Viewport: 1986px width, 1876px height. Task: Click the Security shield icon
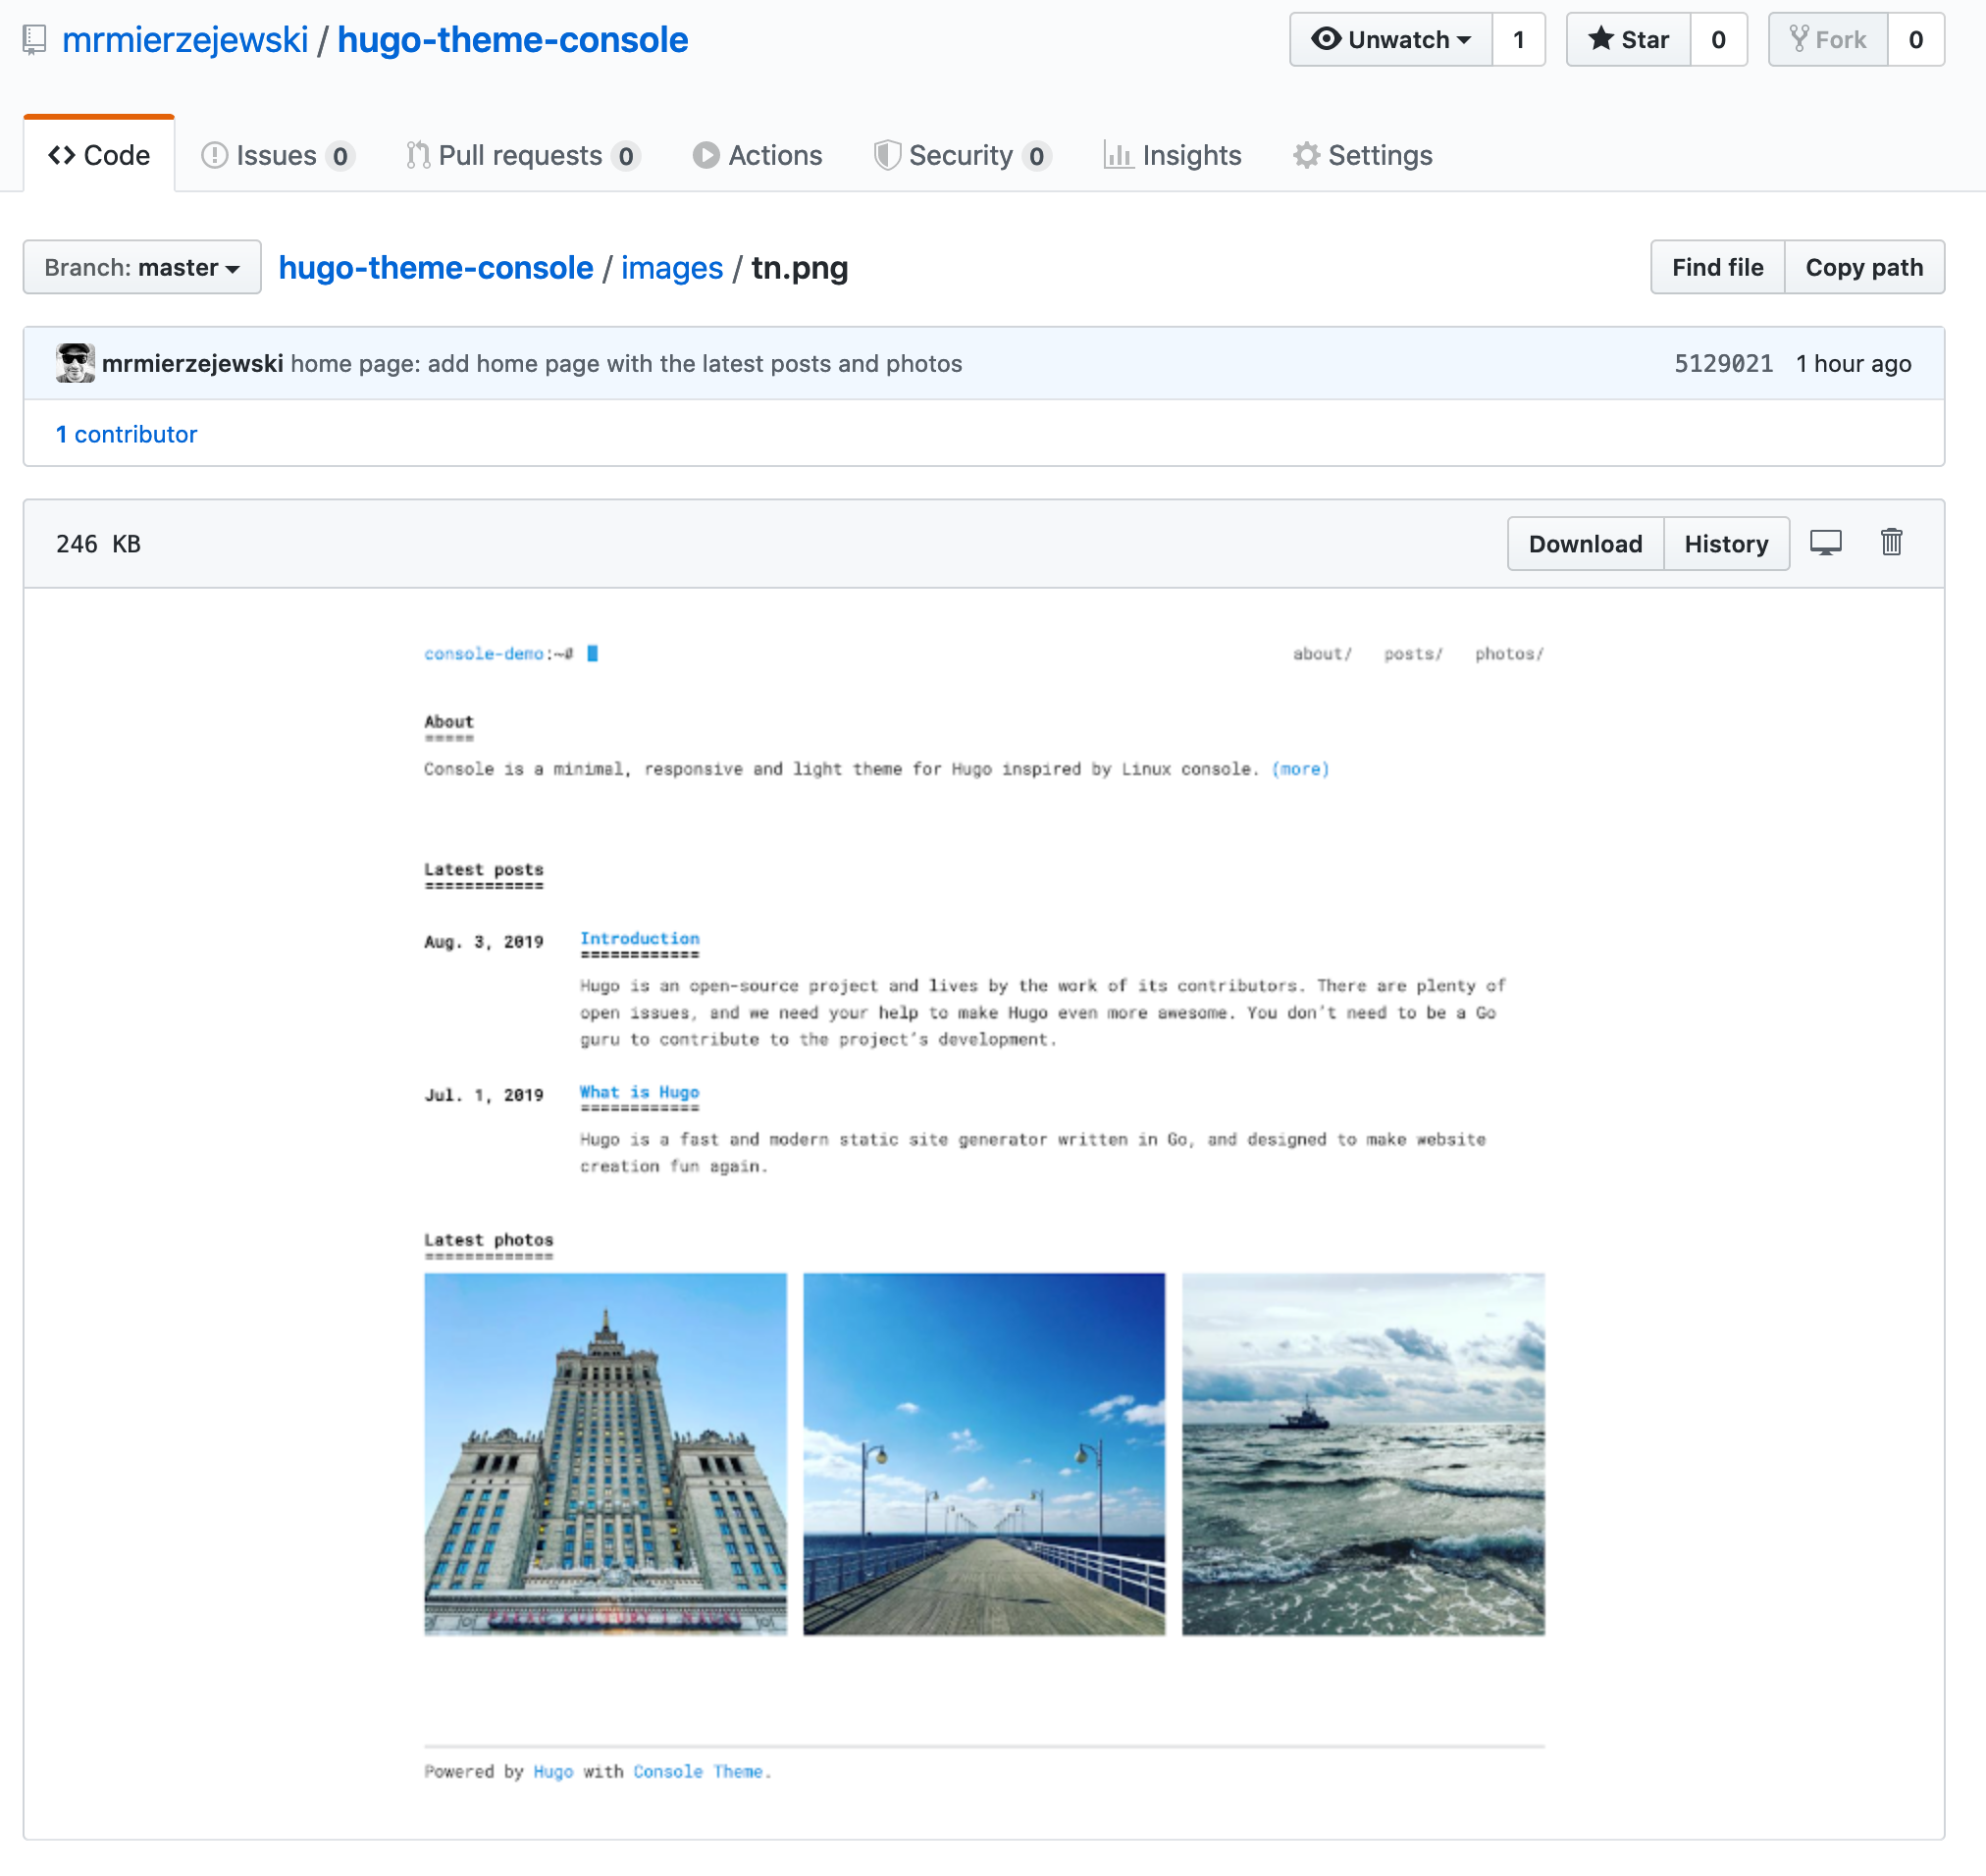pyautogui.click(x=887, y=155)
